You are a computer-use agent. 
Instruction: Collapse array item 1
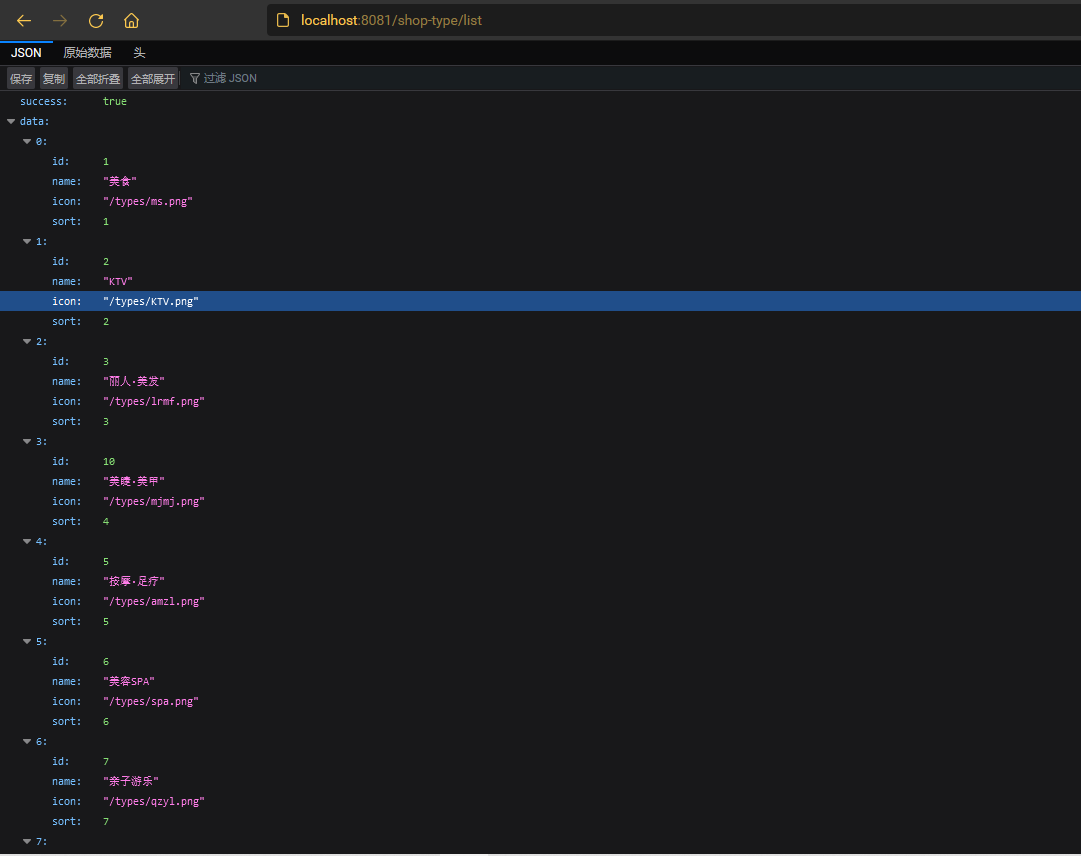click(x=27, y=241)
